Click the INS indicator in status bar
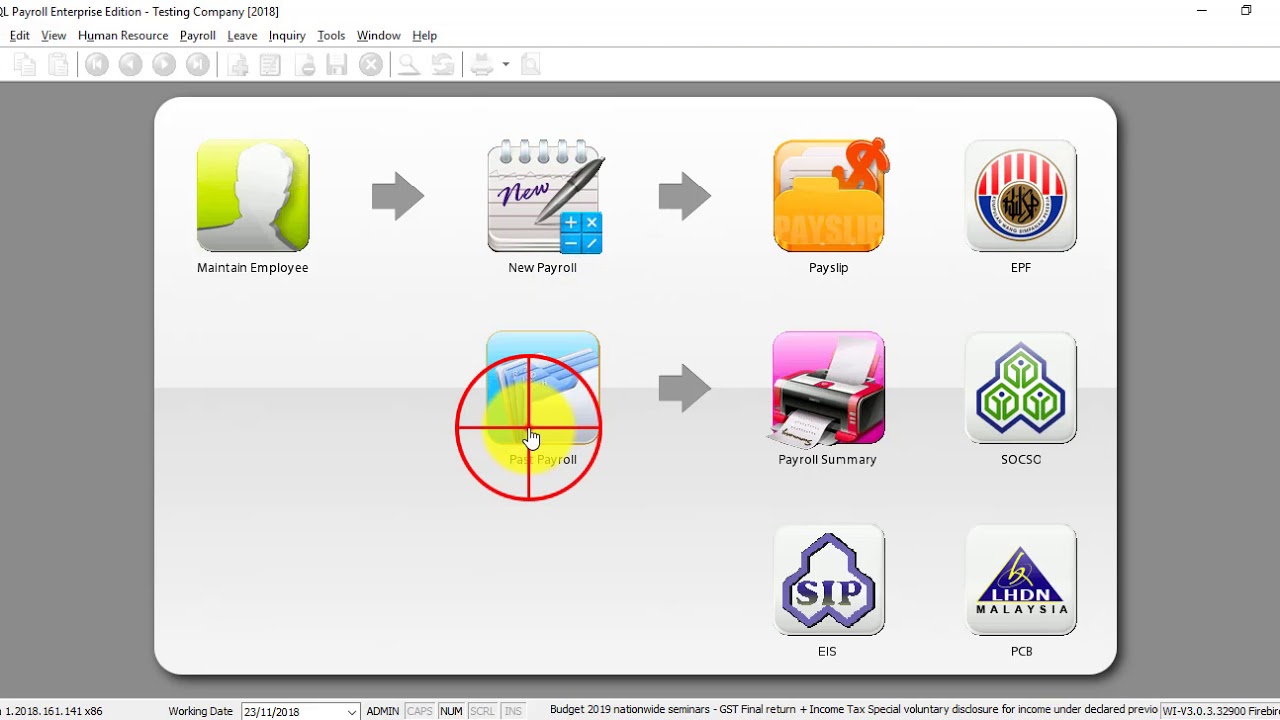Viewport: 1280px width, 720px height. pos(513,712)
